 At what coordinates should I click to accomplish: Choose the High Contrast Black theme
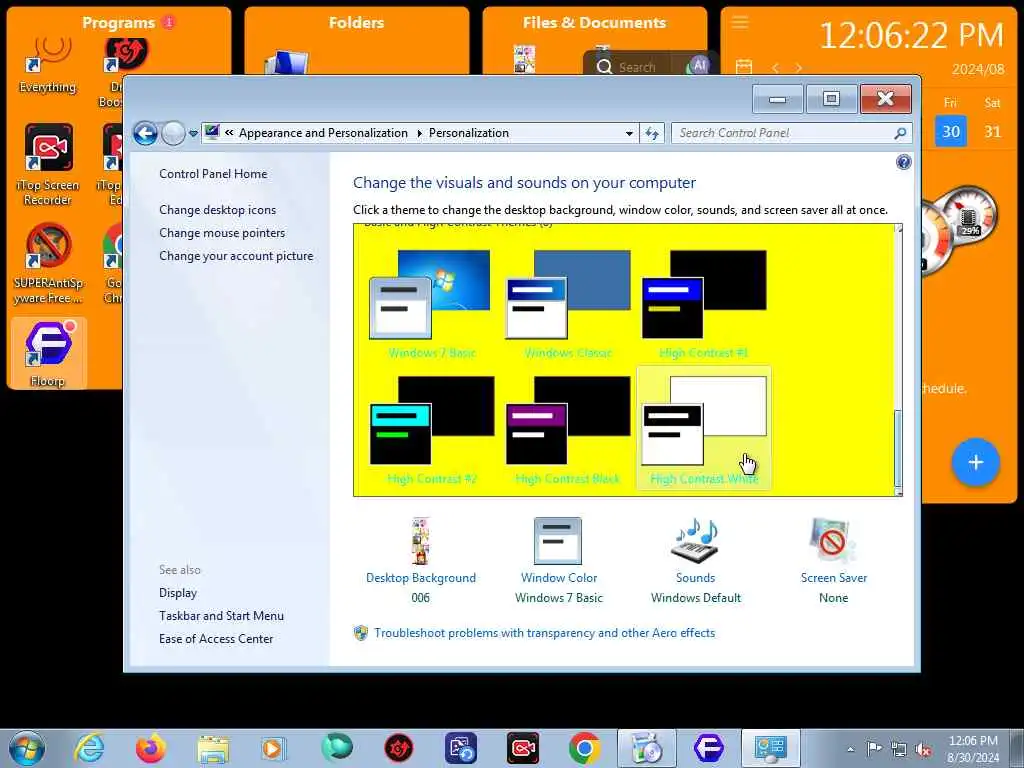(567, 430)
